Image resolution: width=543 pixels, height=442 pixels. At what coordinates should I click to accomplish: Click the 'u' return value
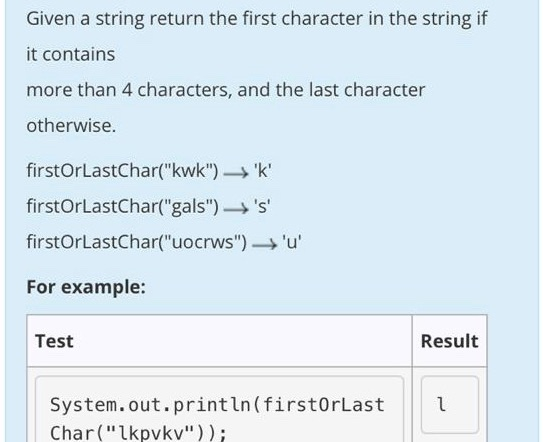click(x=292, y=242)
